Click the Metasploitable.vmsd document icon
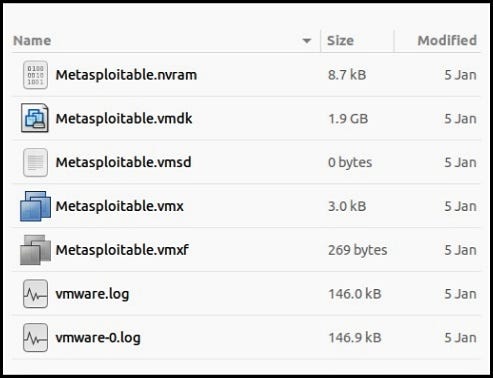493x378 pixels. [x=35, y=163]
